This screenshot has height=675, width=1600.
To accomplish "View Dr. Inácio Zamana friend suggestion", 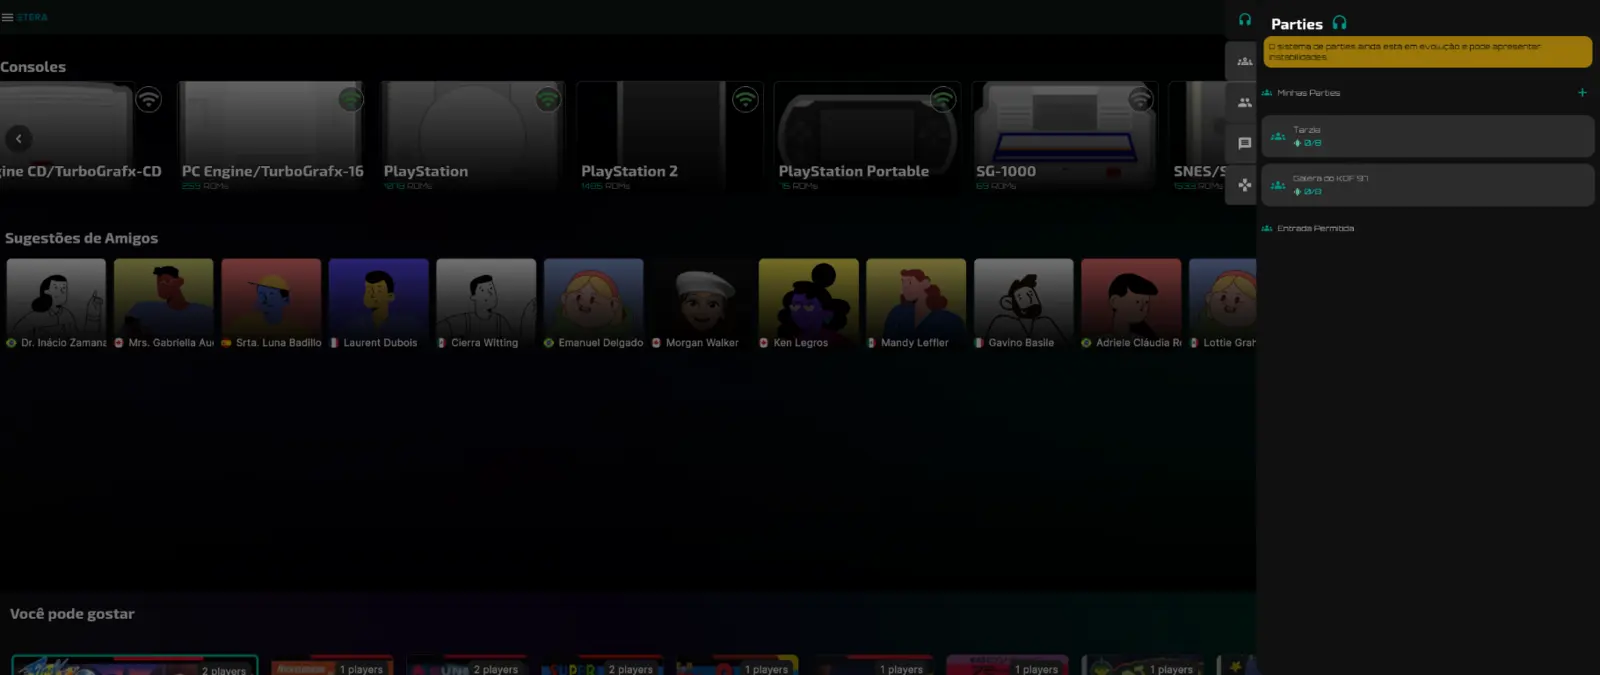I will [56, 305].
